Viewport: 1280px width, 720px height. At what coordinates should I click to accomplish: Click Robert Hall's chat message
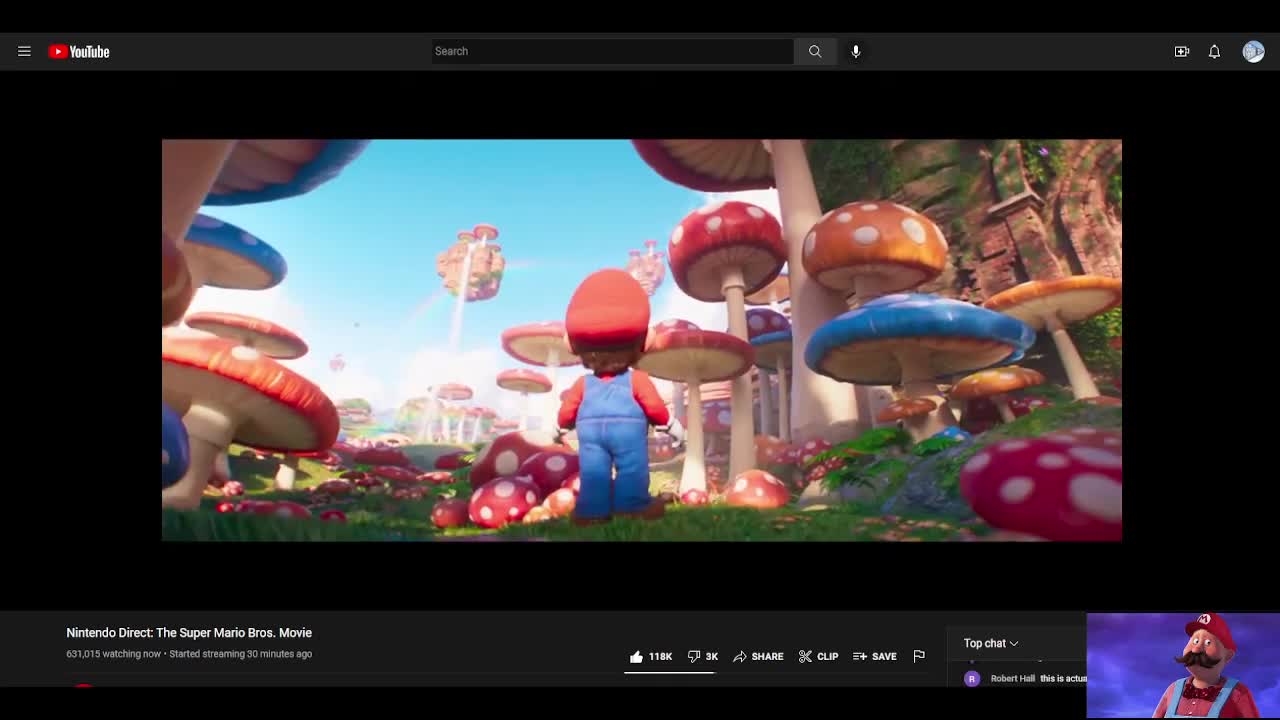point(1062,678)
